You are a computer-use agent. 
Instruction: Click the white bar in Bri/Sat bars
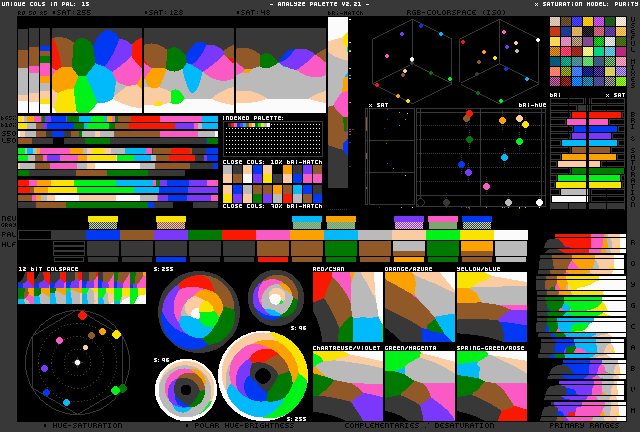[x=570, y=199]
